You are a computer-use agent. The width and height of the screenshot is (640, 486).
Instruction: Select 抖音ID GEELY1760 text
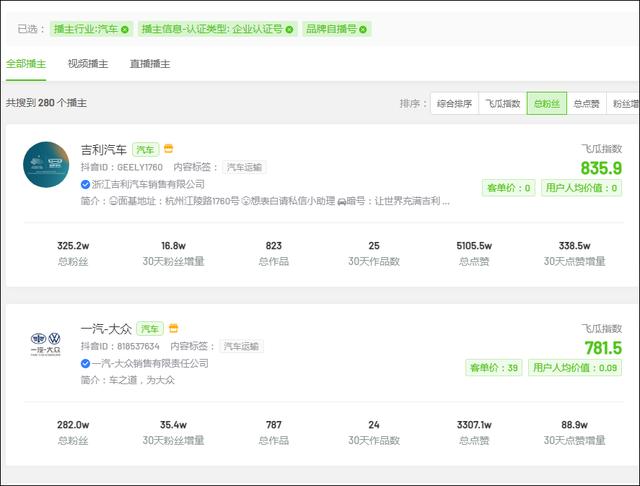tap(122, 167)
